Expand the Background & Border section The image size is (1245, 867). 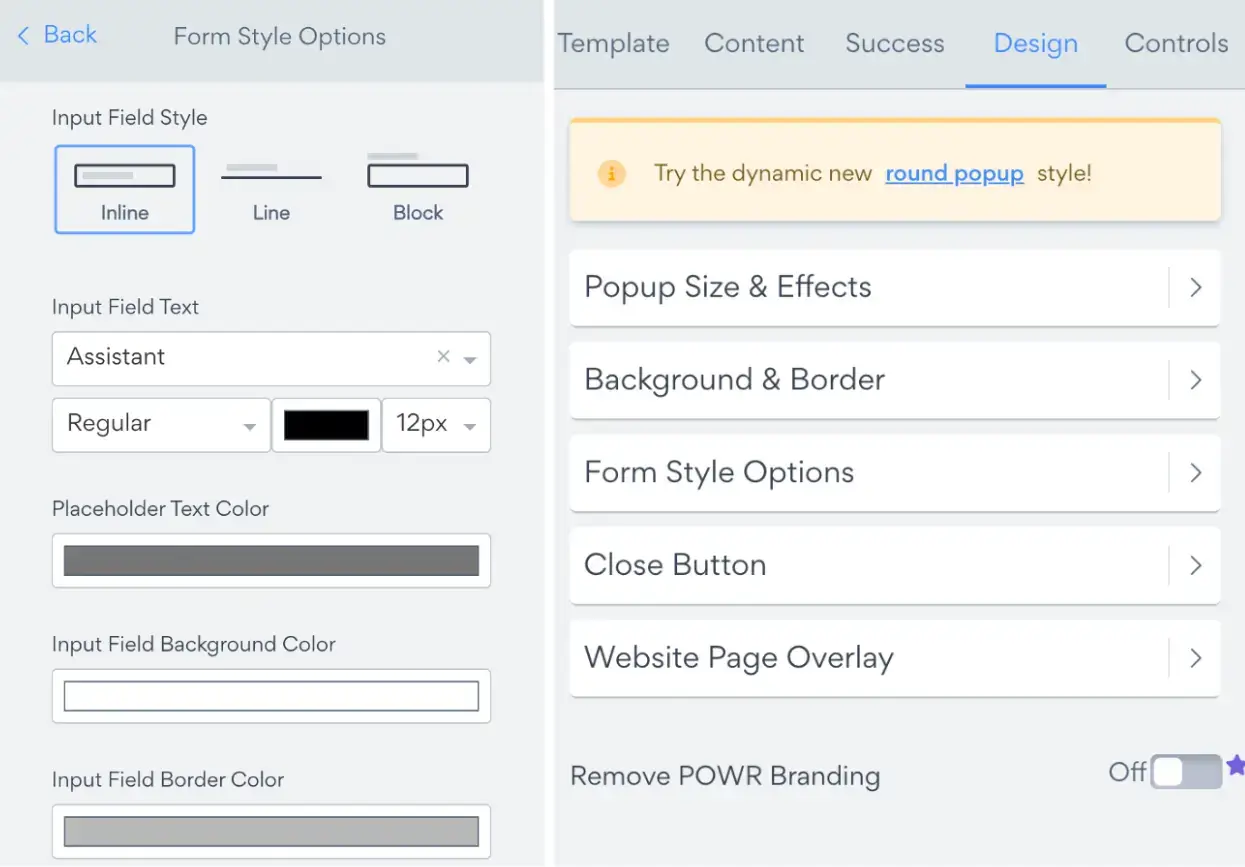tap(895, 380)
